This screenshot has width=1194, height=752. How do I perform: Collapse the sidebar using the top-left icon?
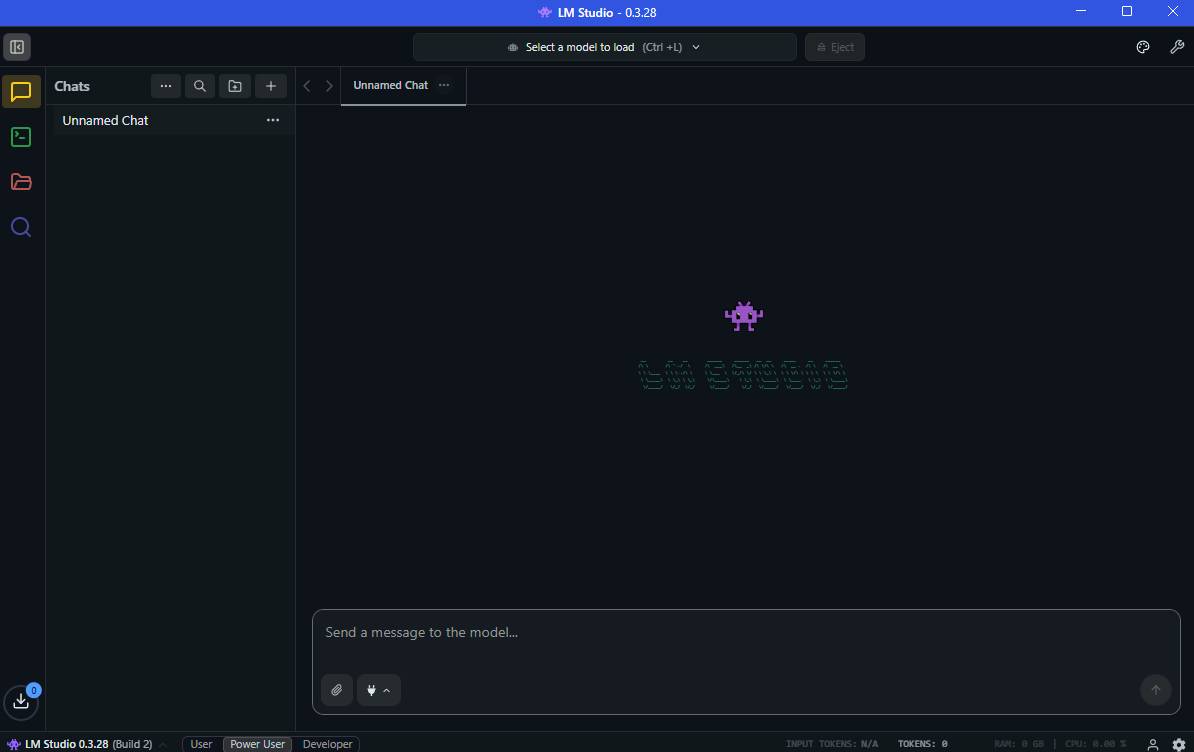click(17, 47)
